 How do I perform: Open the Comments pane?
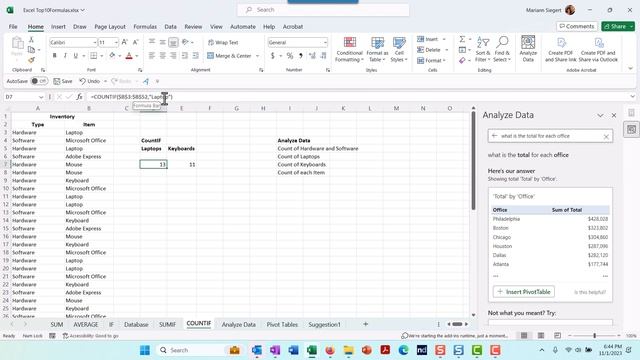(x=577, y=26)
